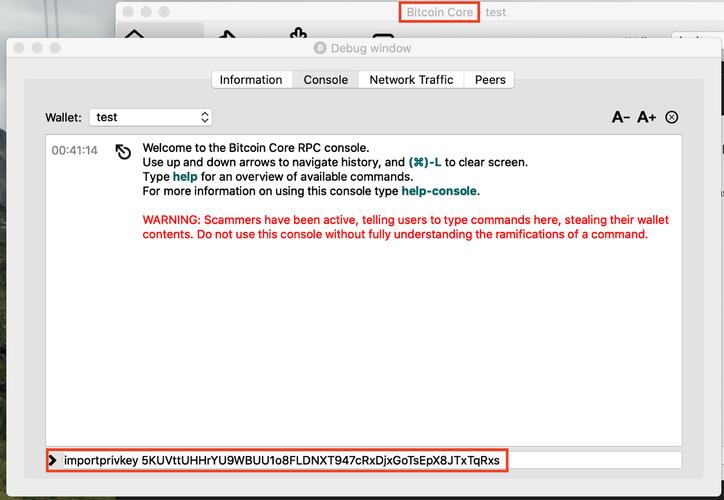
Task: Switch to the Information tab
Action: tap(251, 80)
